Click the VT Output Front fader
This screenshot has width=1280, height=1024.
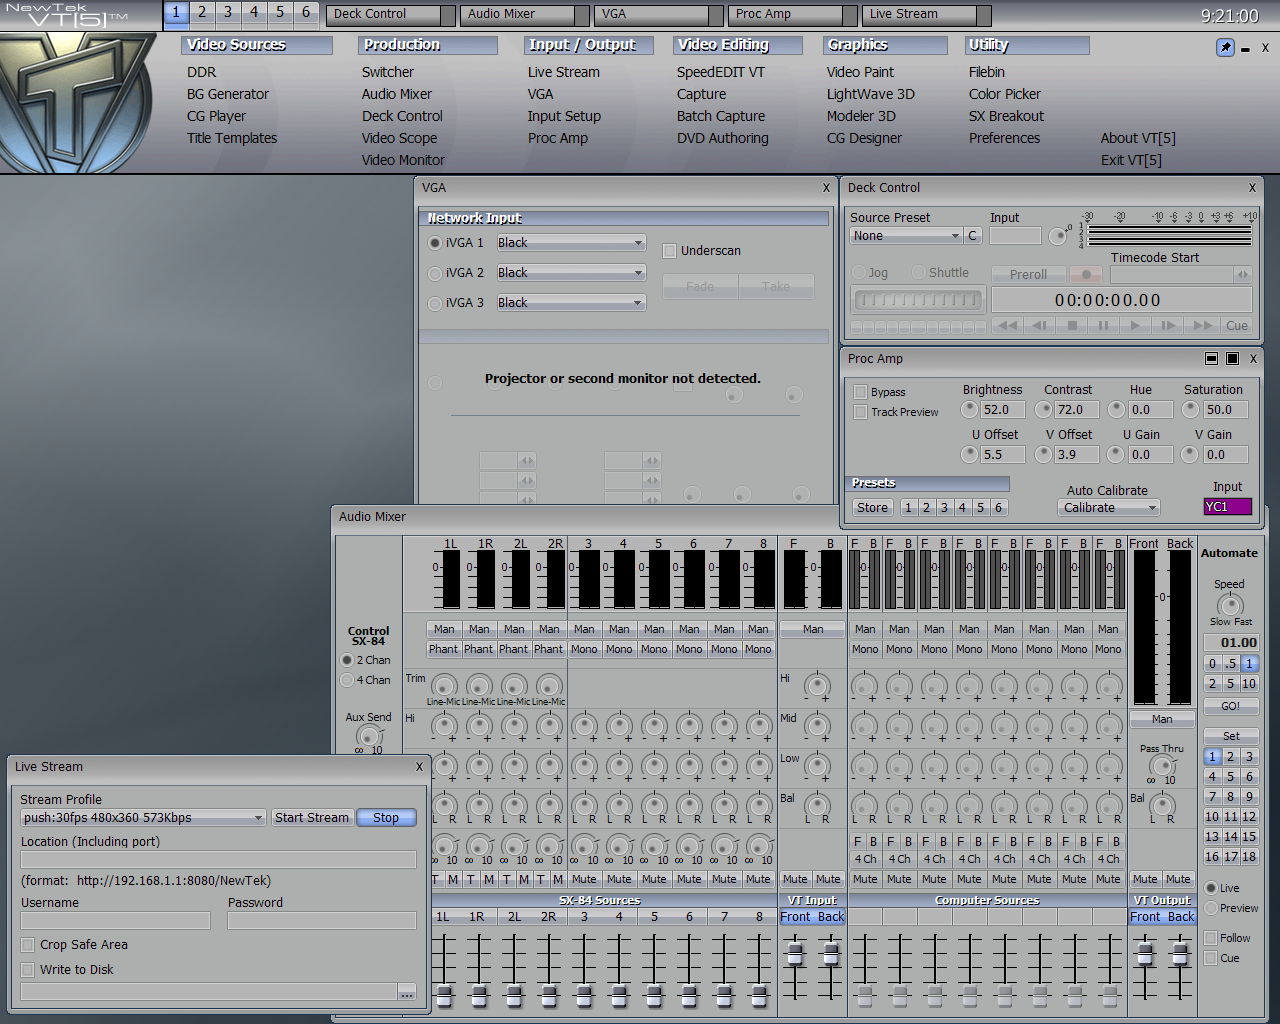point(1145,956)
